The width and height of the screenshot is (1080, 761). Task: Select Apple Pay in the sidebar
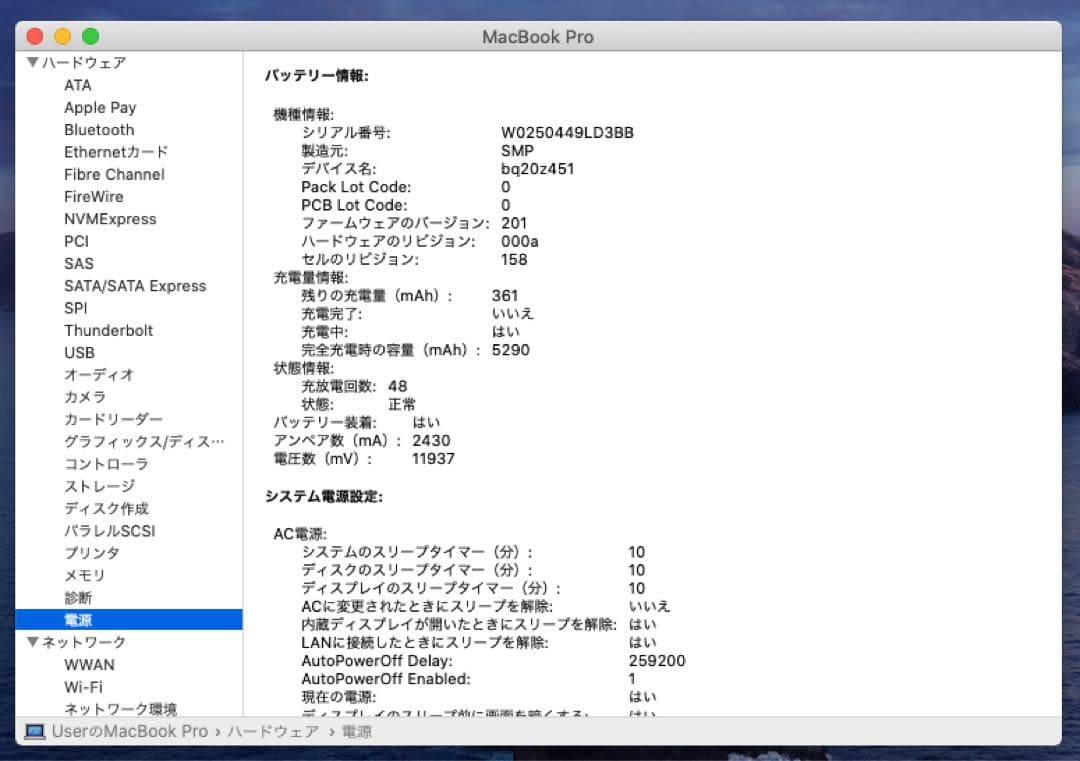point(100,107)
